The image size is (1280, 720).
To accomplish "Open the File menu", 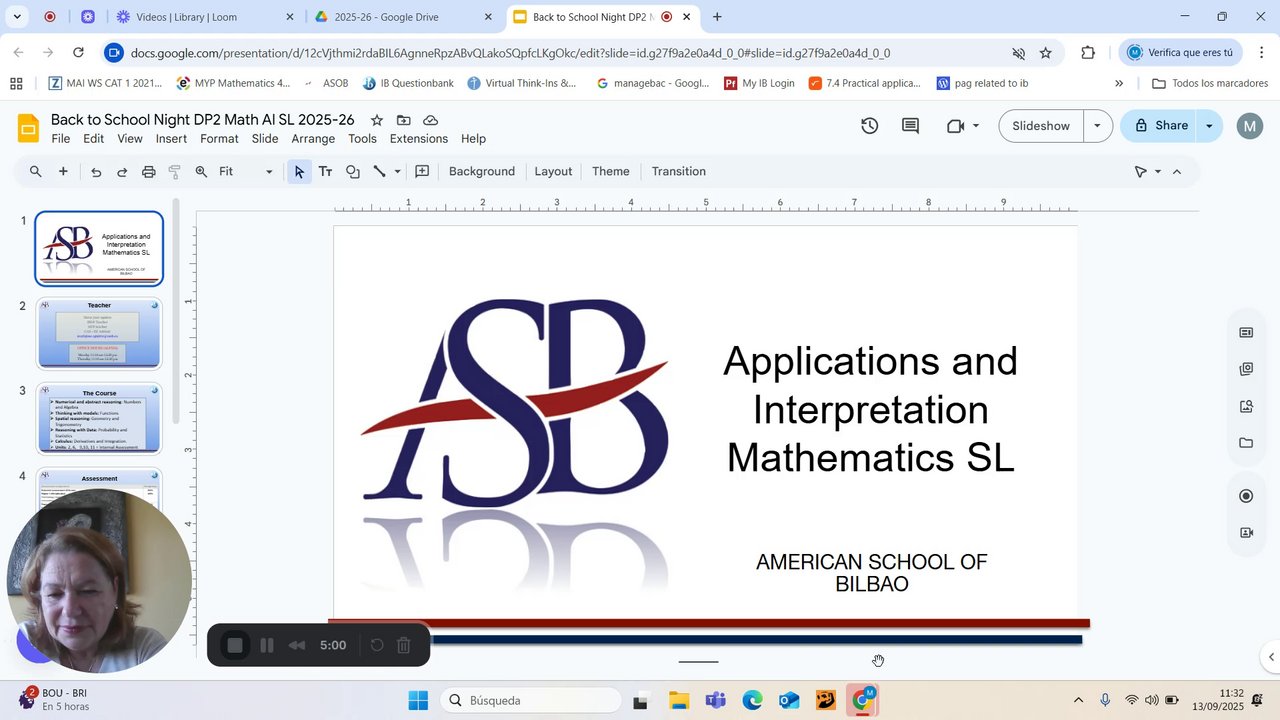I will click(61, 139).
